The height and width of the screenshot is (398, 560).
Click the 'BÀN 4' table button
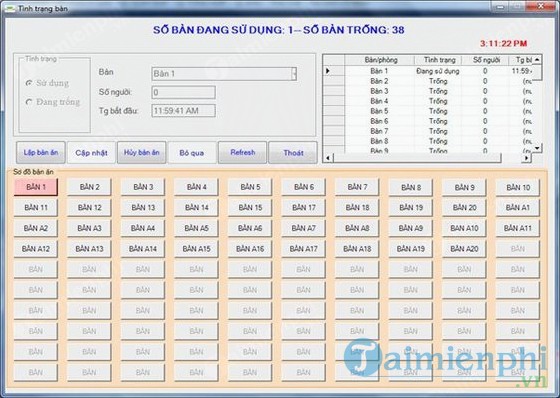click(x=196, y=187)
